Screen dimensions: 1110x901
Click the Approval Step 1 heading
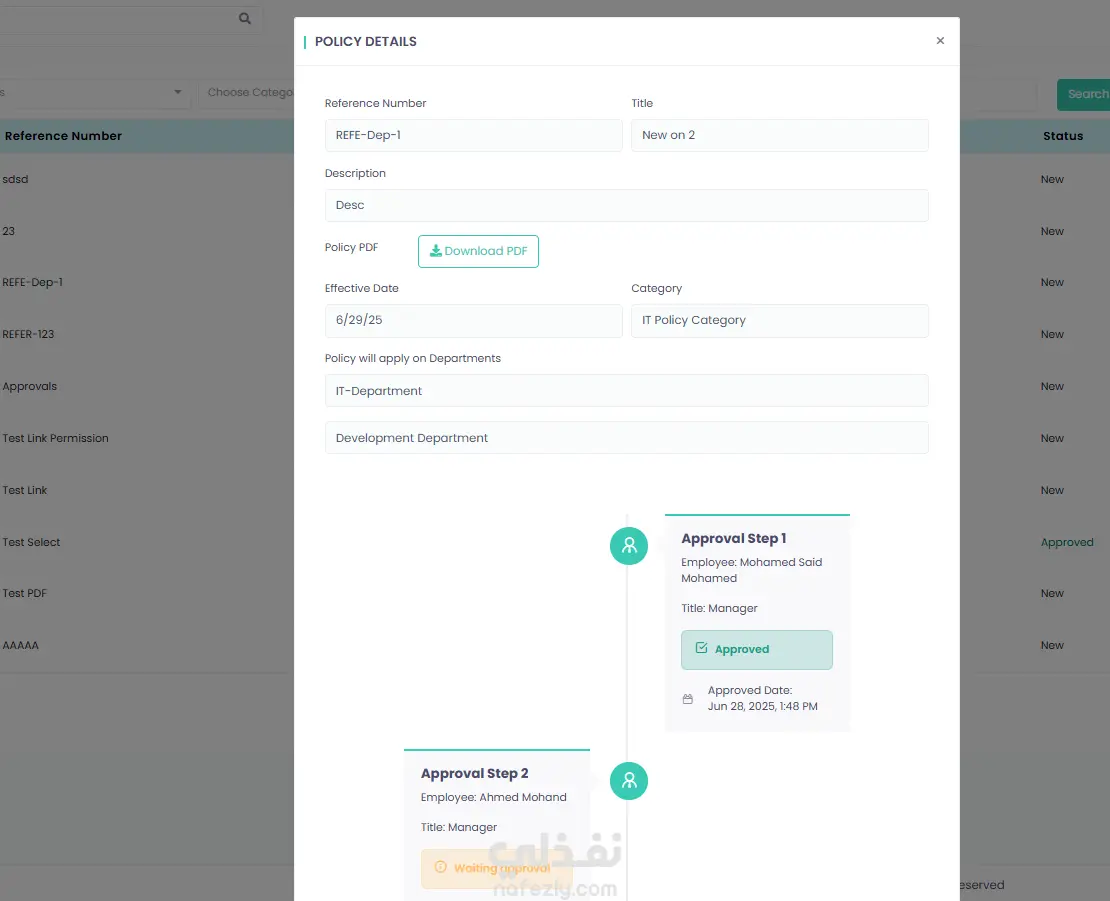pyautogui.click(x=733, y=539)
